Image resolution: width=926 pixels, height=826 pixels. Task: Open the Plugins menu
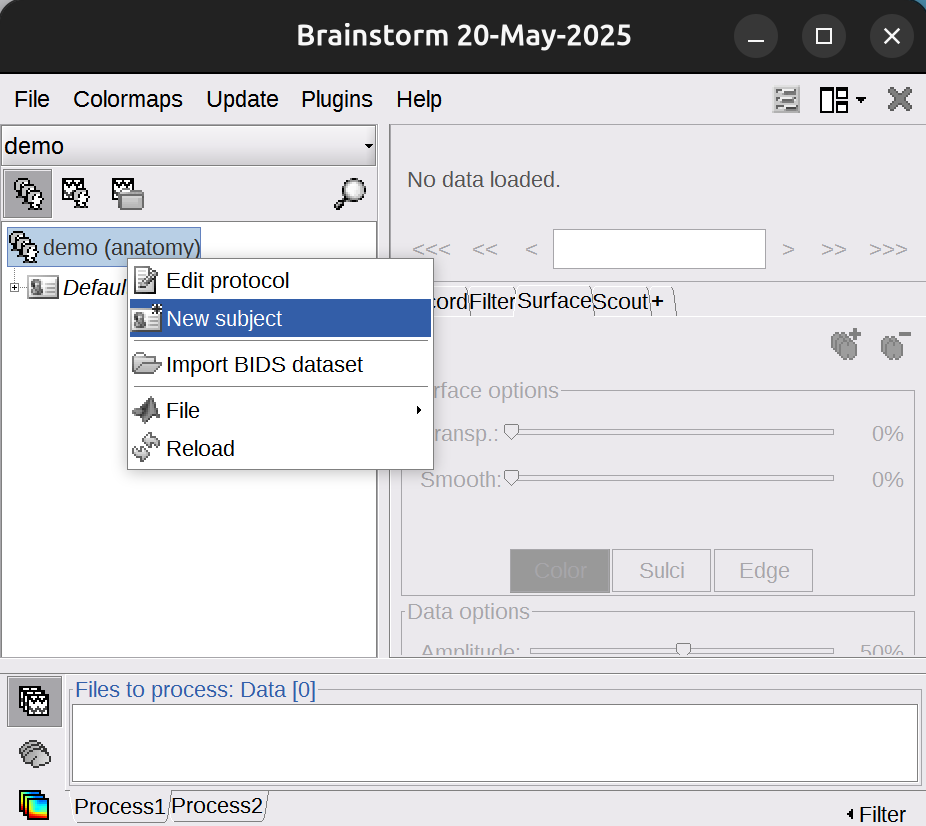(337, 99)
